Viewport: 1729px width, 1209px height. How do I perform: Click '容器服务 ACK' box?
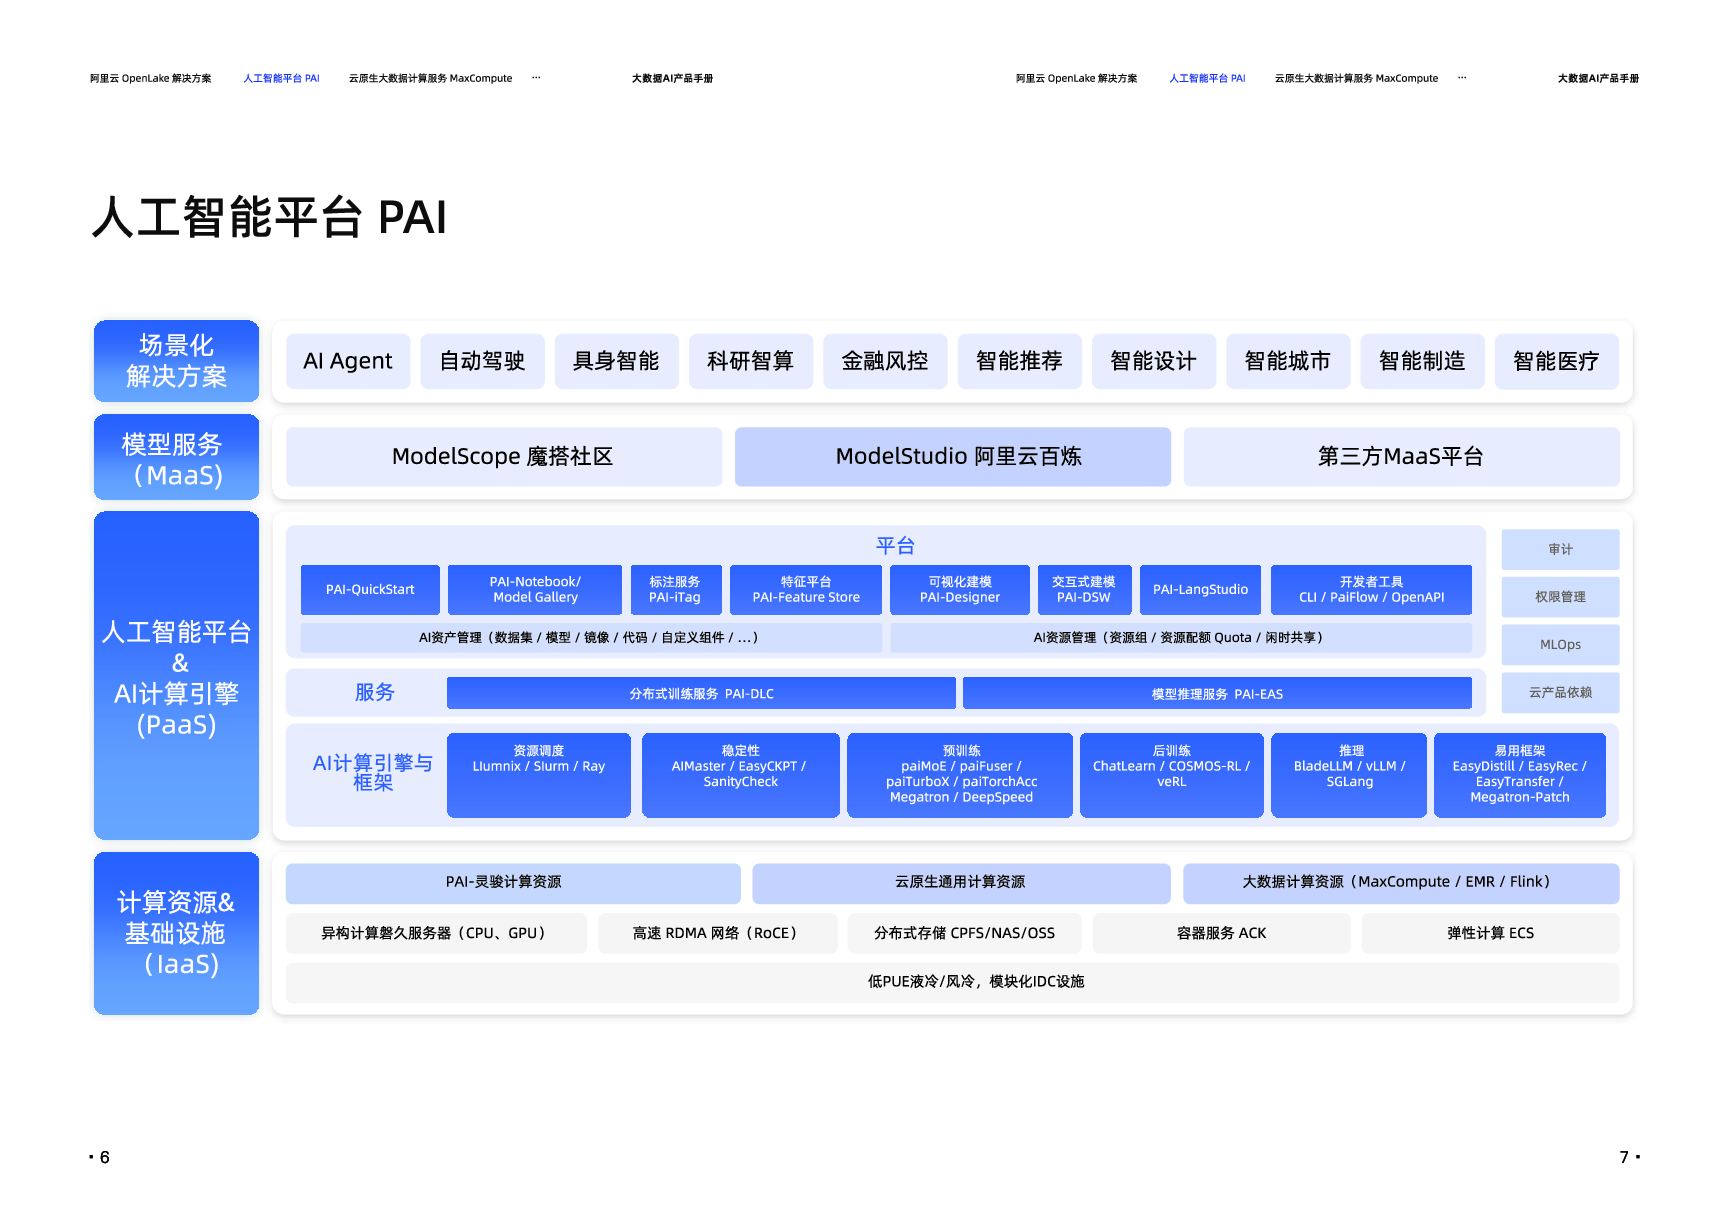[x=1221, y=933]
